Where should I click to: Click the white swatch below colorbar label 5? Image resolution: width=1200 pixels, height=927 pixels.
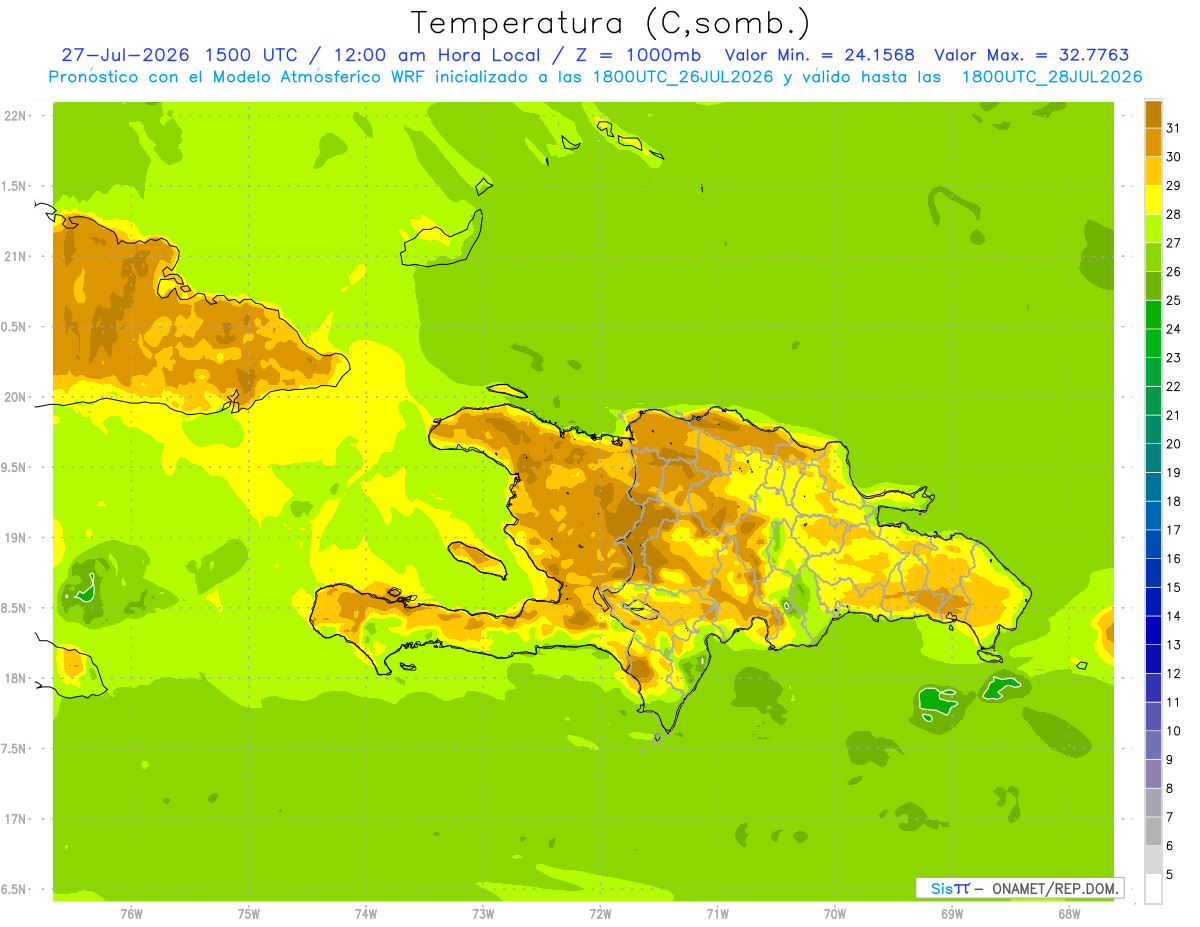click(x=1153, y=888)
